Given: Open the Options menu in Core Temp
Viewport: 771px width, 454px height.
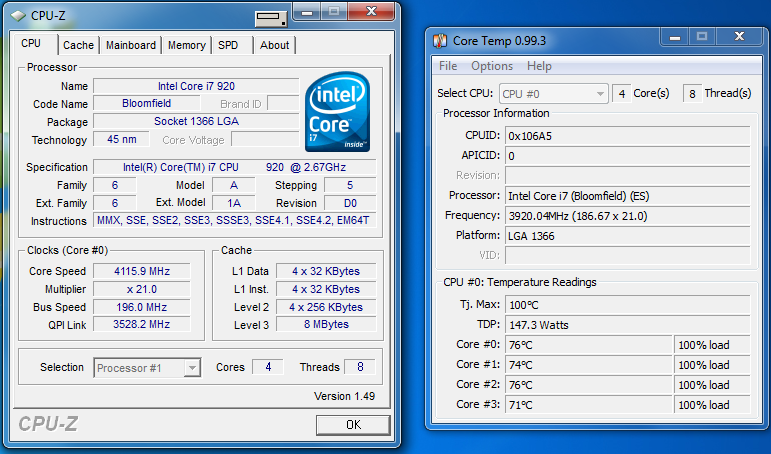Looking at the screenshot, I should click(491, 66).
